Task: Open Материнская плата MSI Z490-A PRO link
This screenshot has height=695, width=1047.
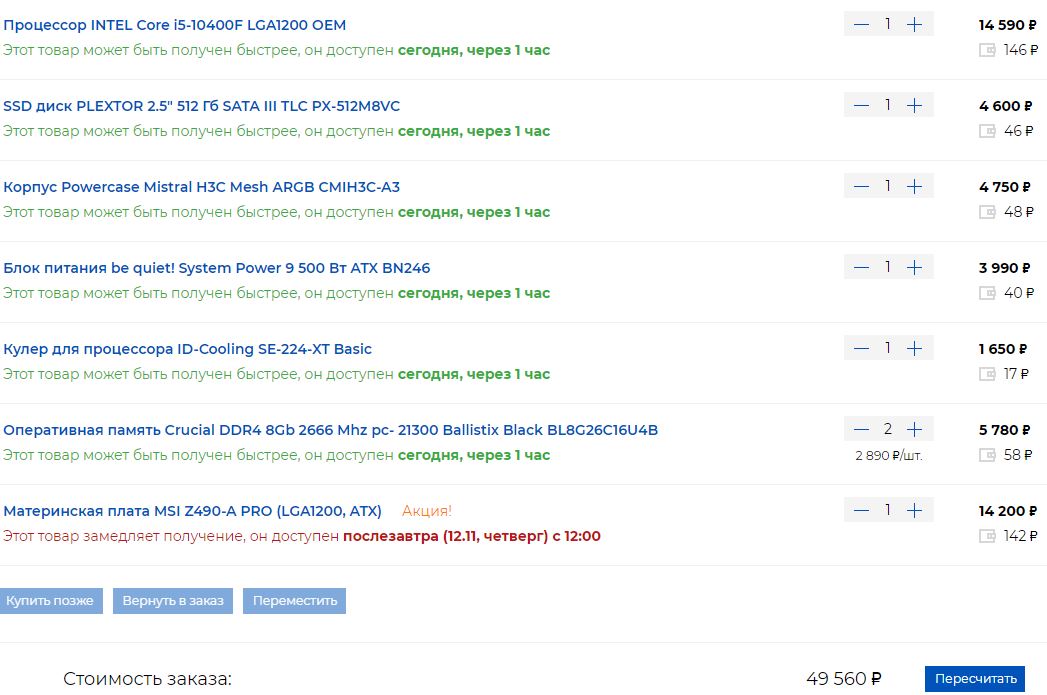Action: click(192, 511)
